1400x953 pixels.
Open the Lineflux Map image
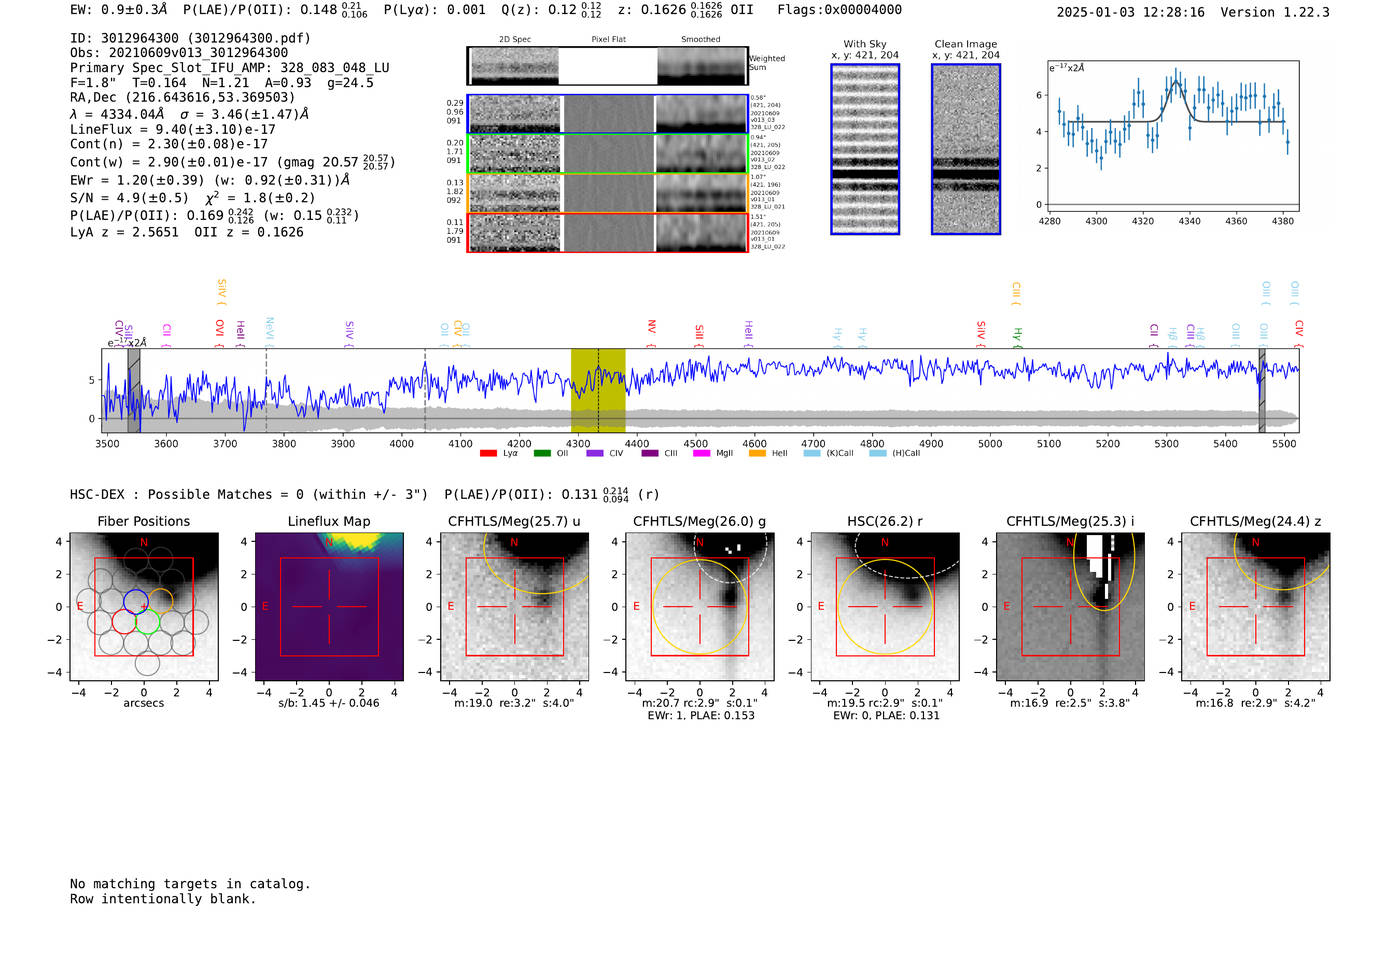tap(330, 607)
